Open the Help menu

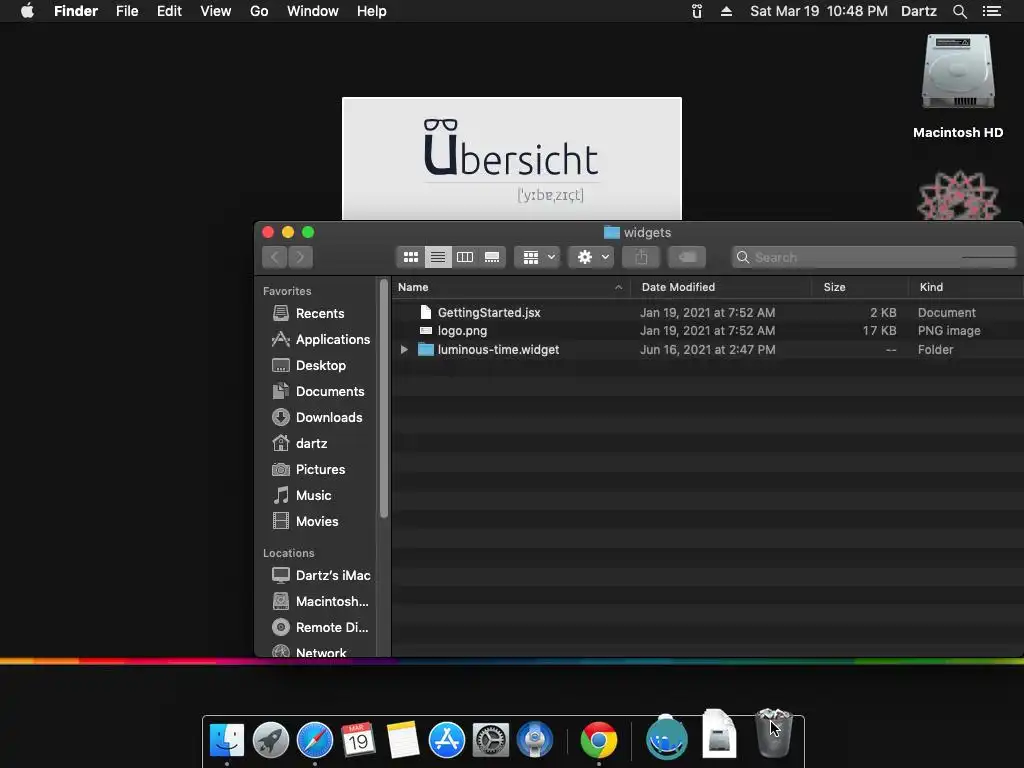[x=372, y=11]
